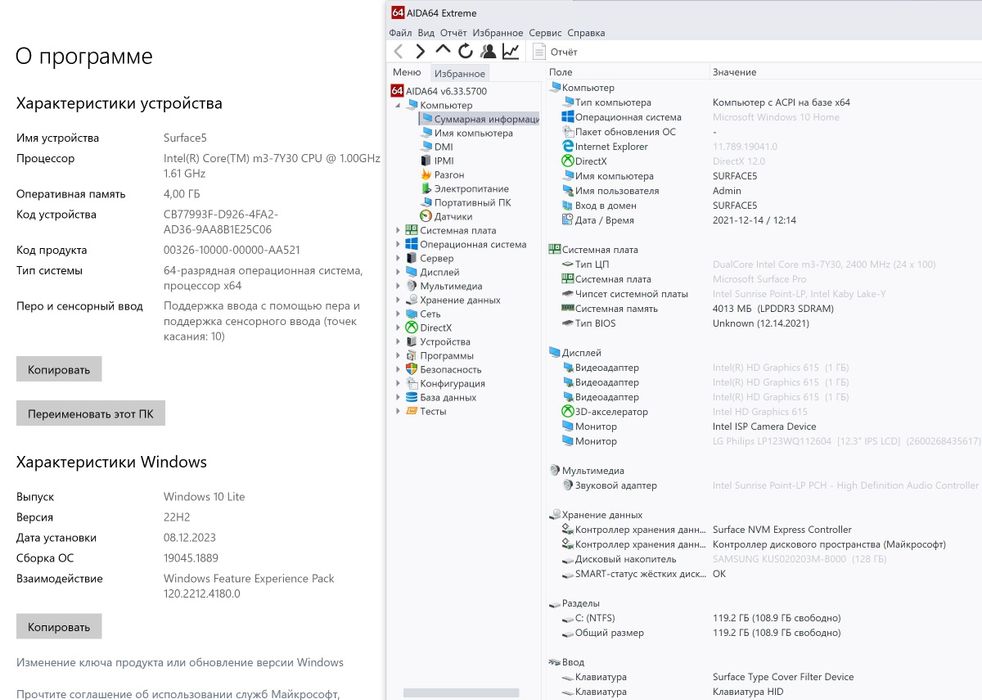Expand the Устройства tree node
This screenshot has width=982, height=700.
[x=398, y=342]
